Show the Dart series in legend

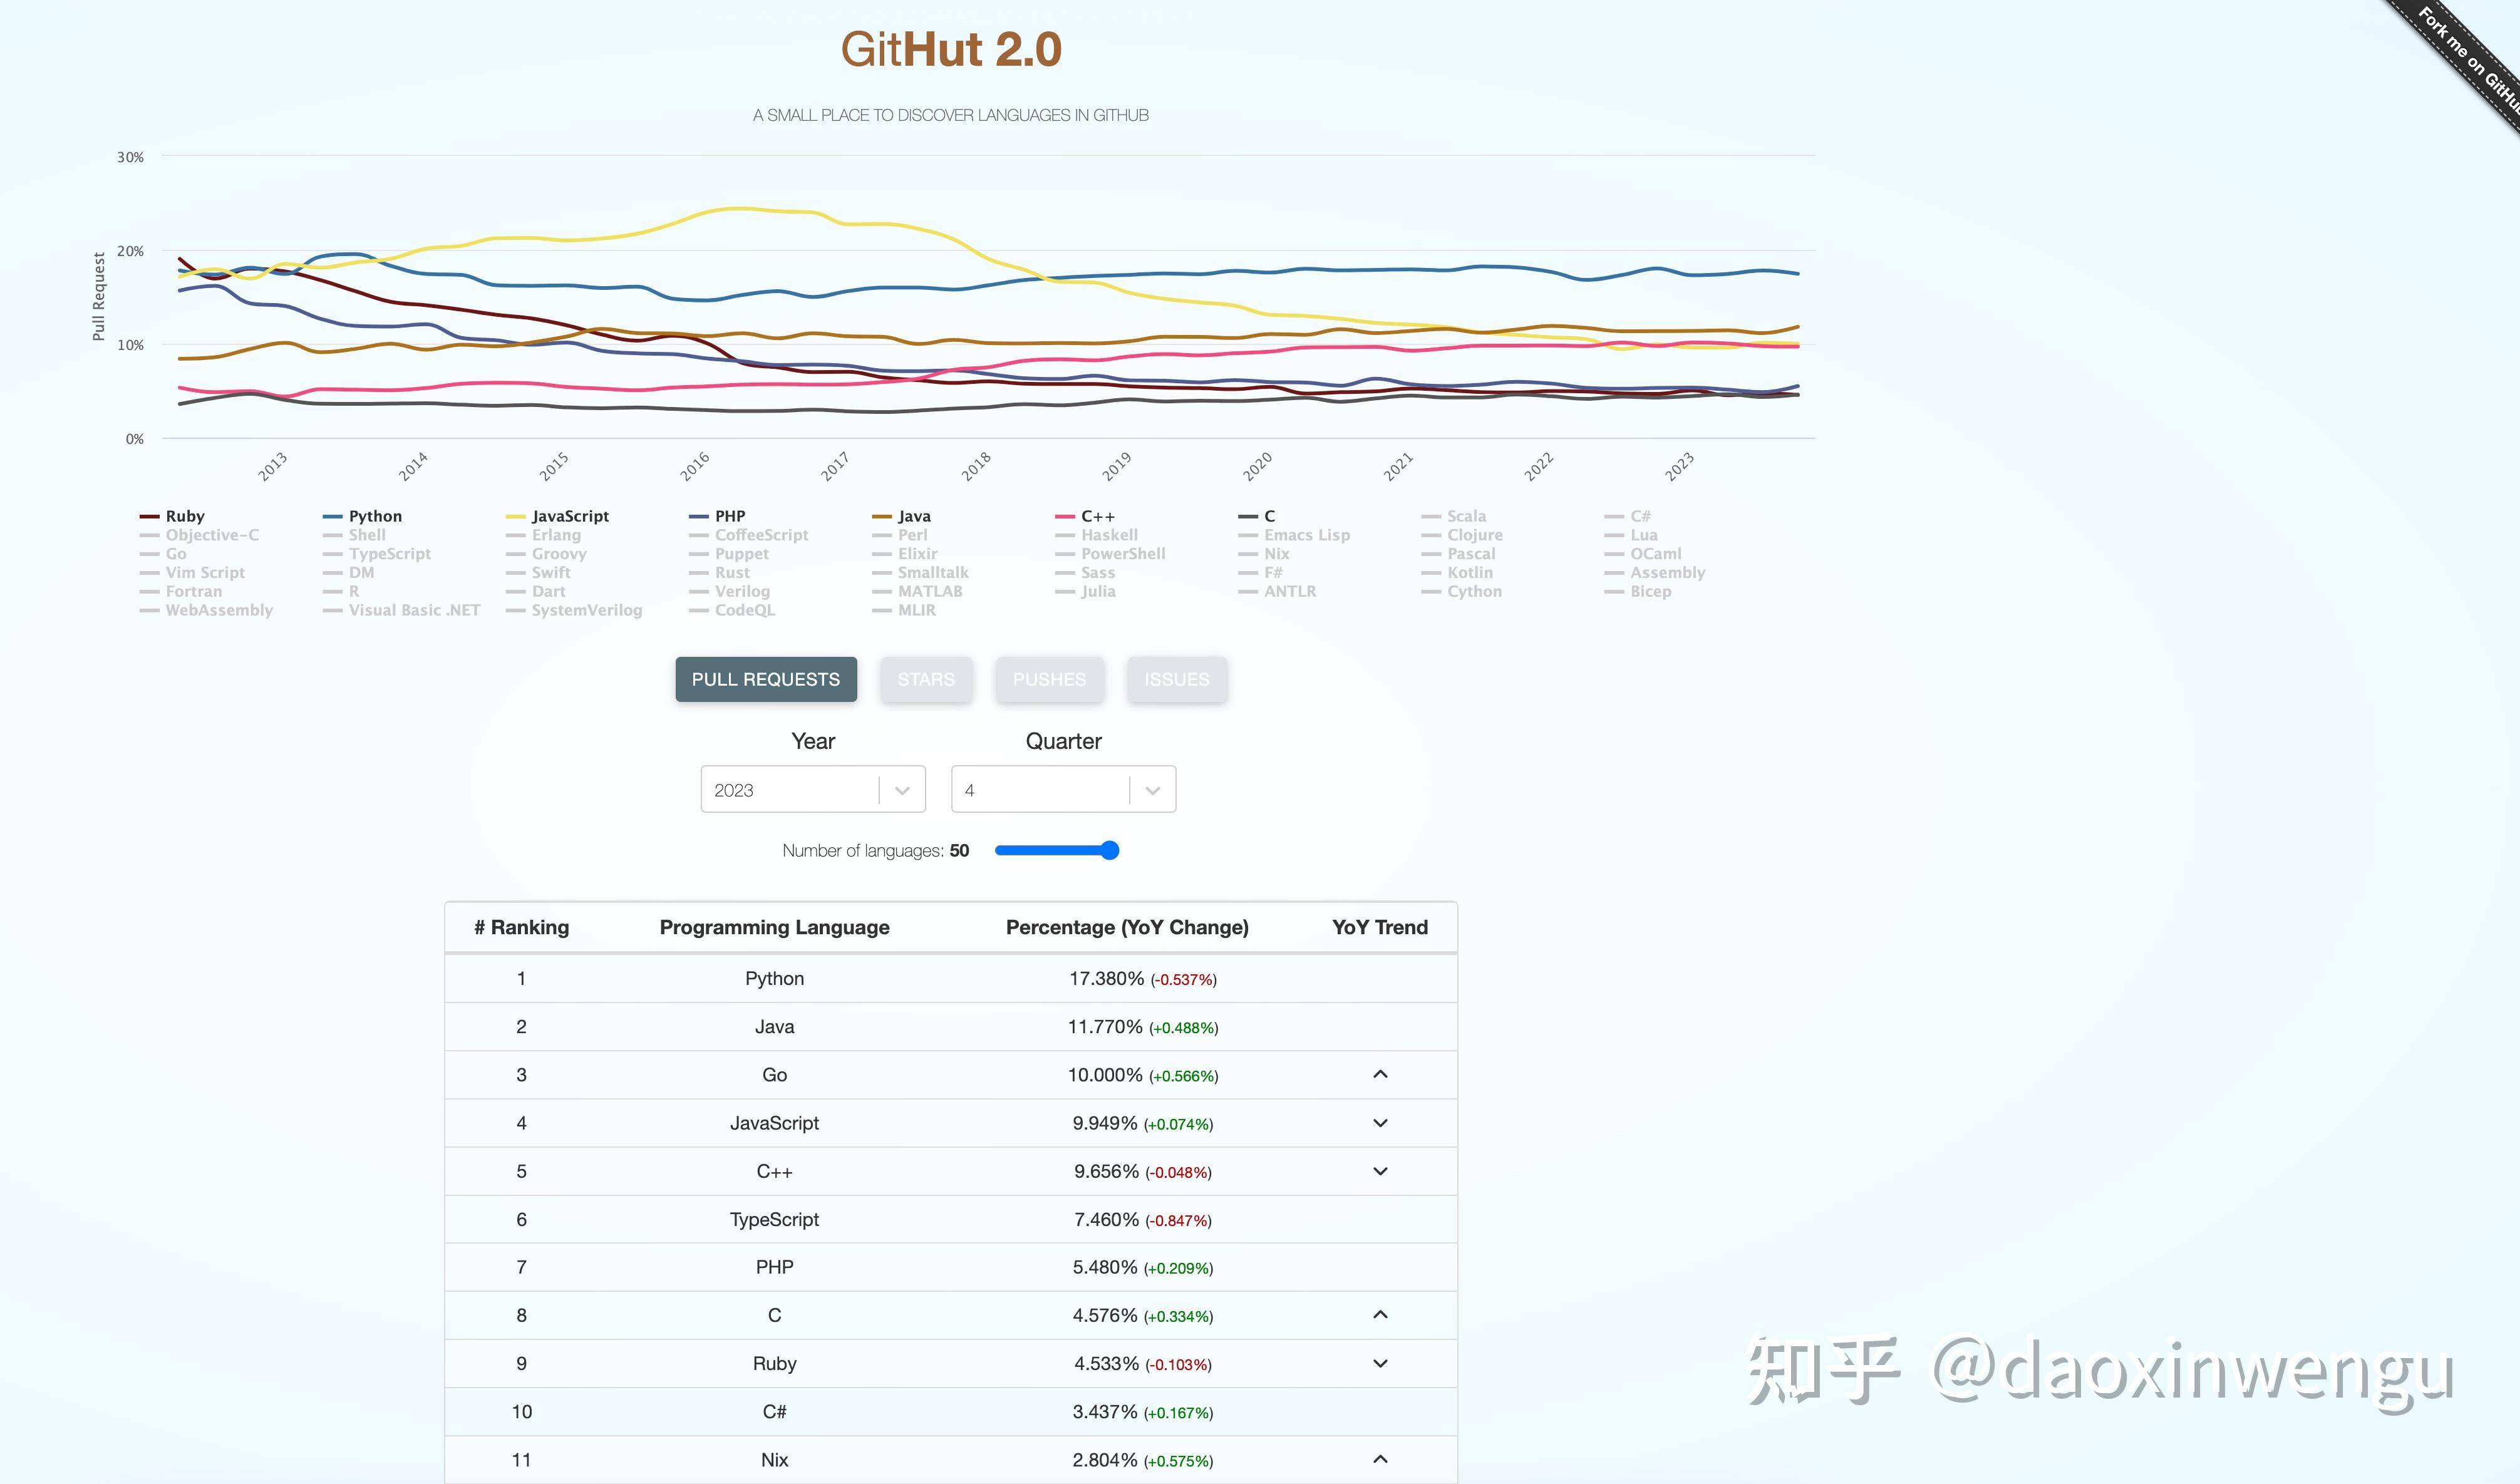535,592
